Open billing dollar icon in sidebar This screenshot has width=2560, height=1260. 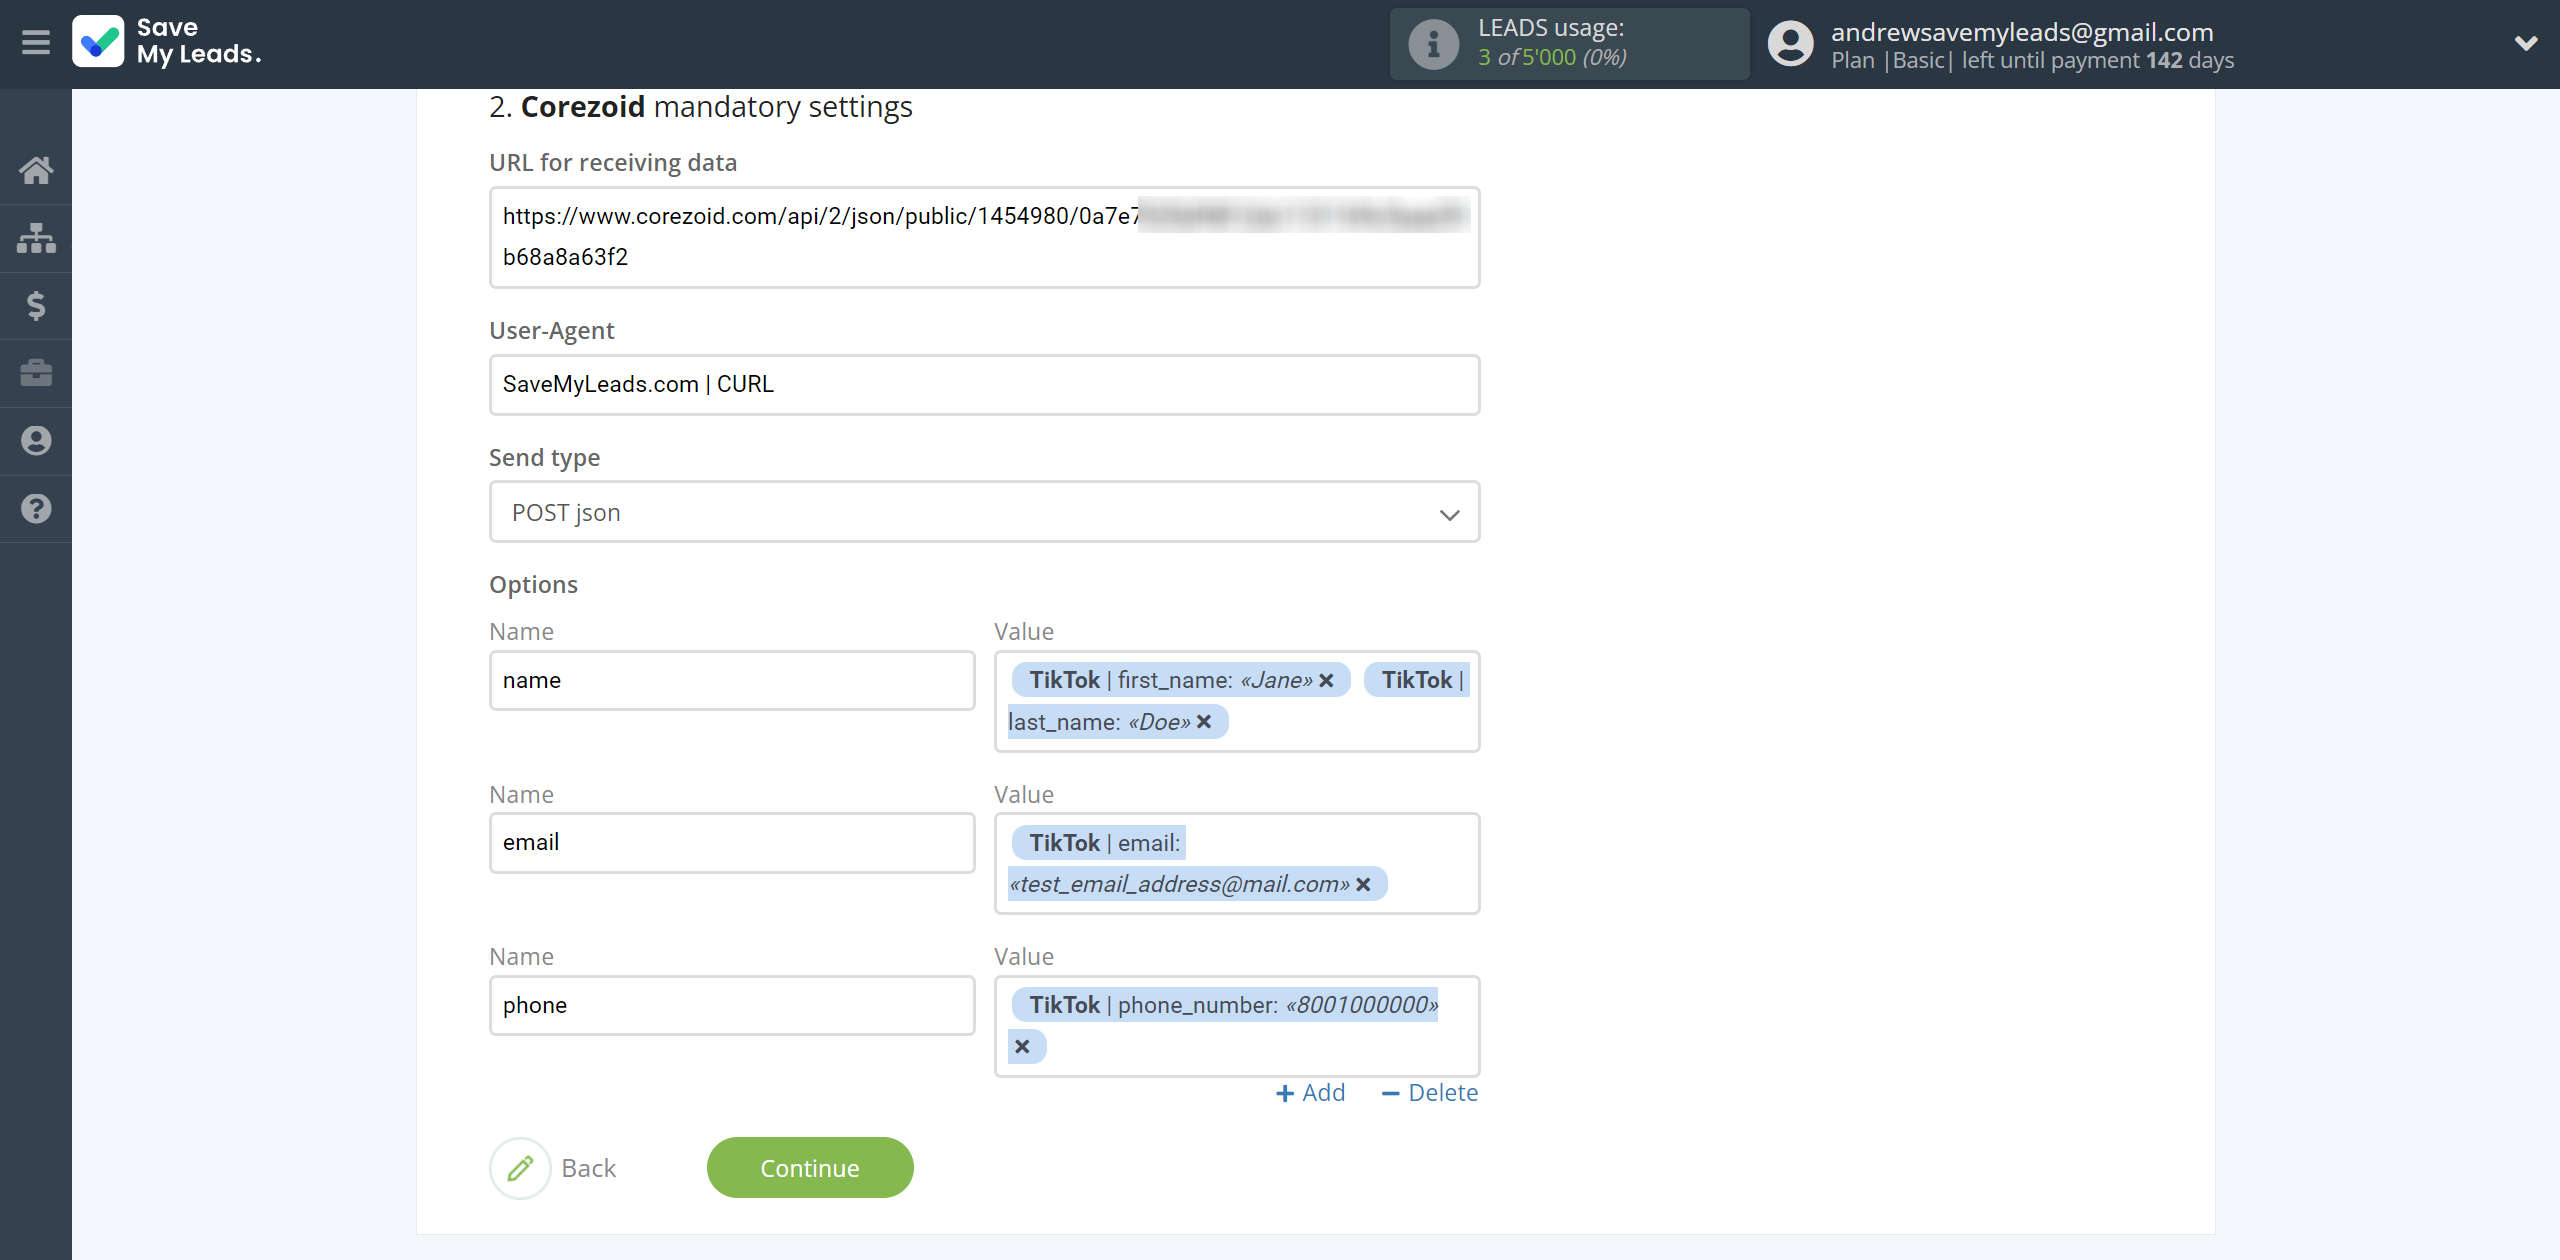pos(36,305)
